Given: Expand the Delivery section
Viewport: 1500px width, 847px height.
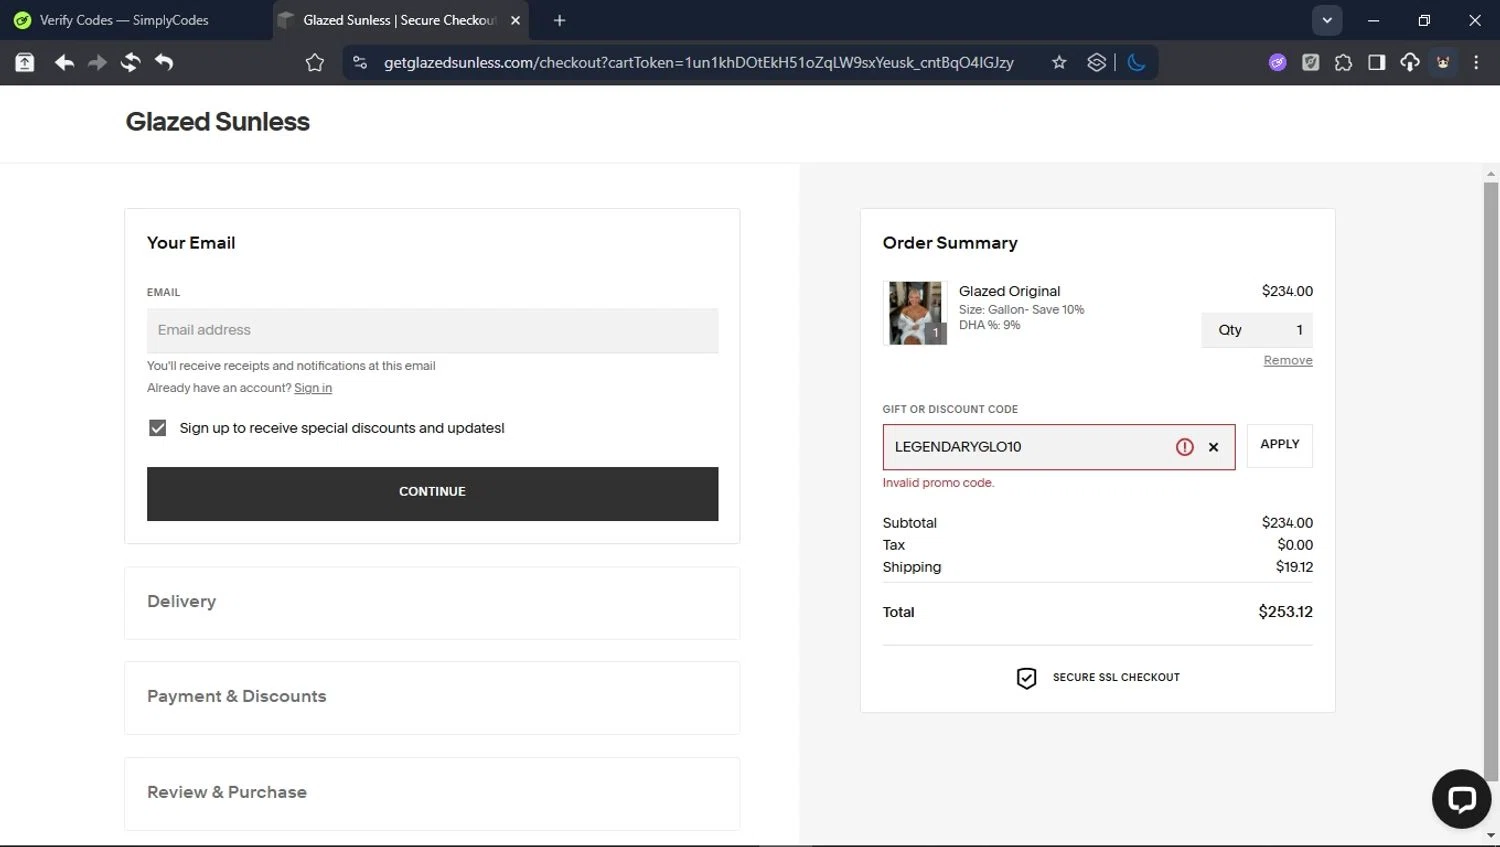Looking at the screenshot, I should tap(432, 602).
